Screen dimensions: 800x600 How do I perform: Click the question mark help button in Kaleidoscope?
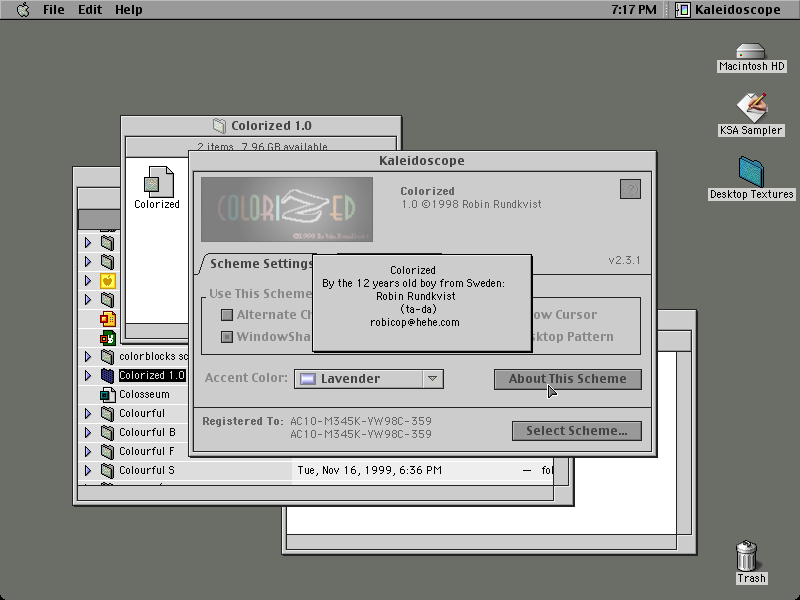[x=630, y=189]
